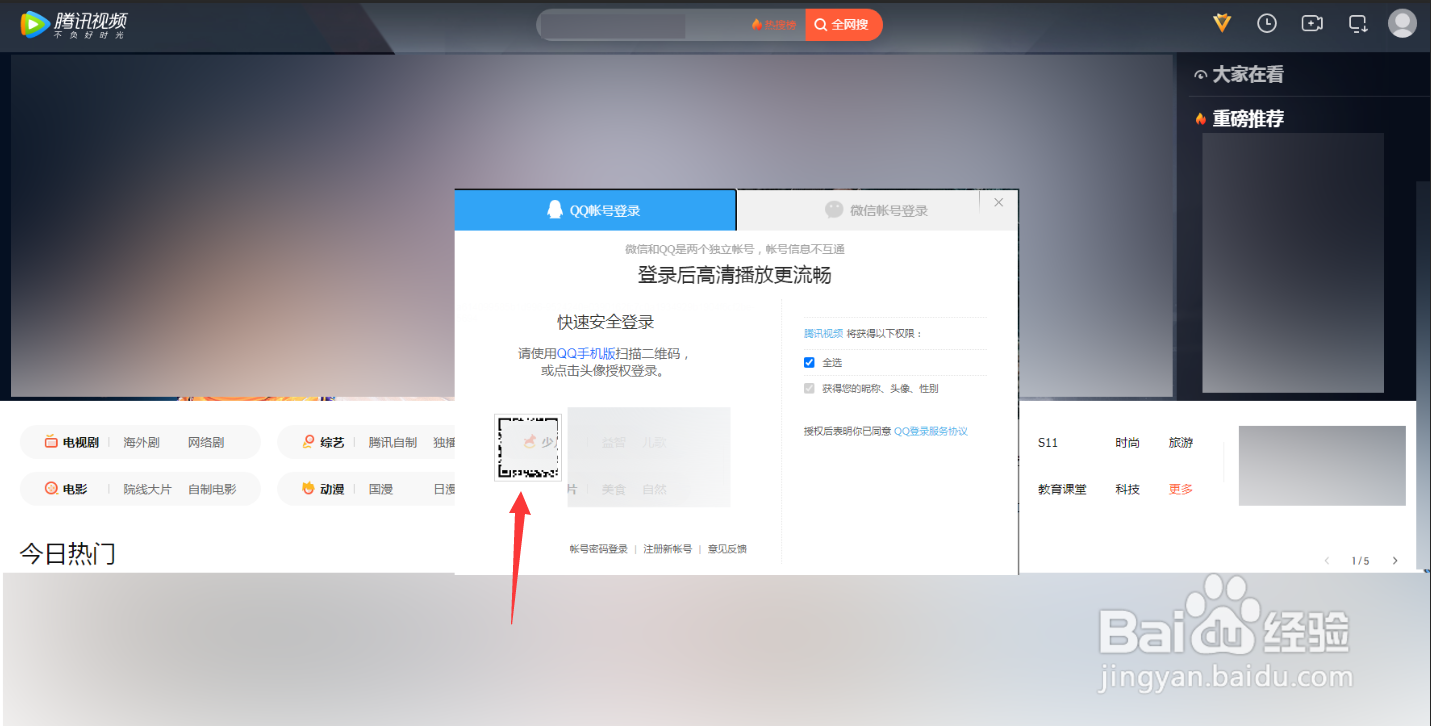Click 注册新帐号 link
1431x726 pixels.
667,549
